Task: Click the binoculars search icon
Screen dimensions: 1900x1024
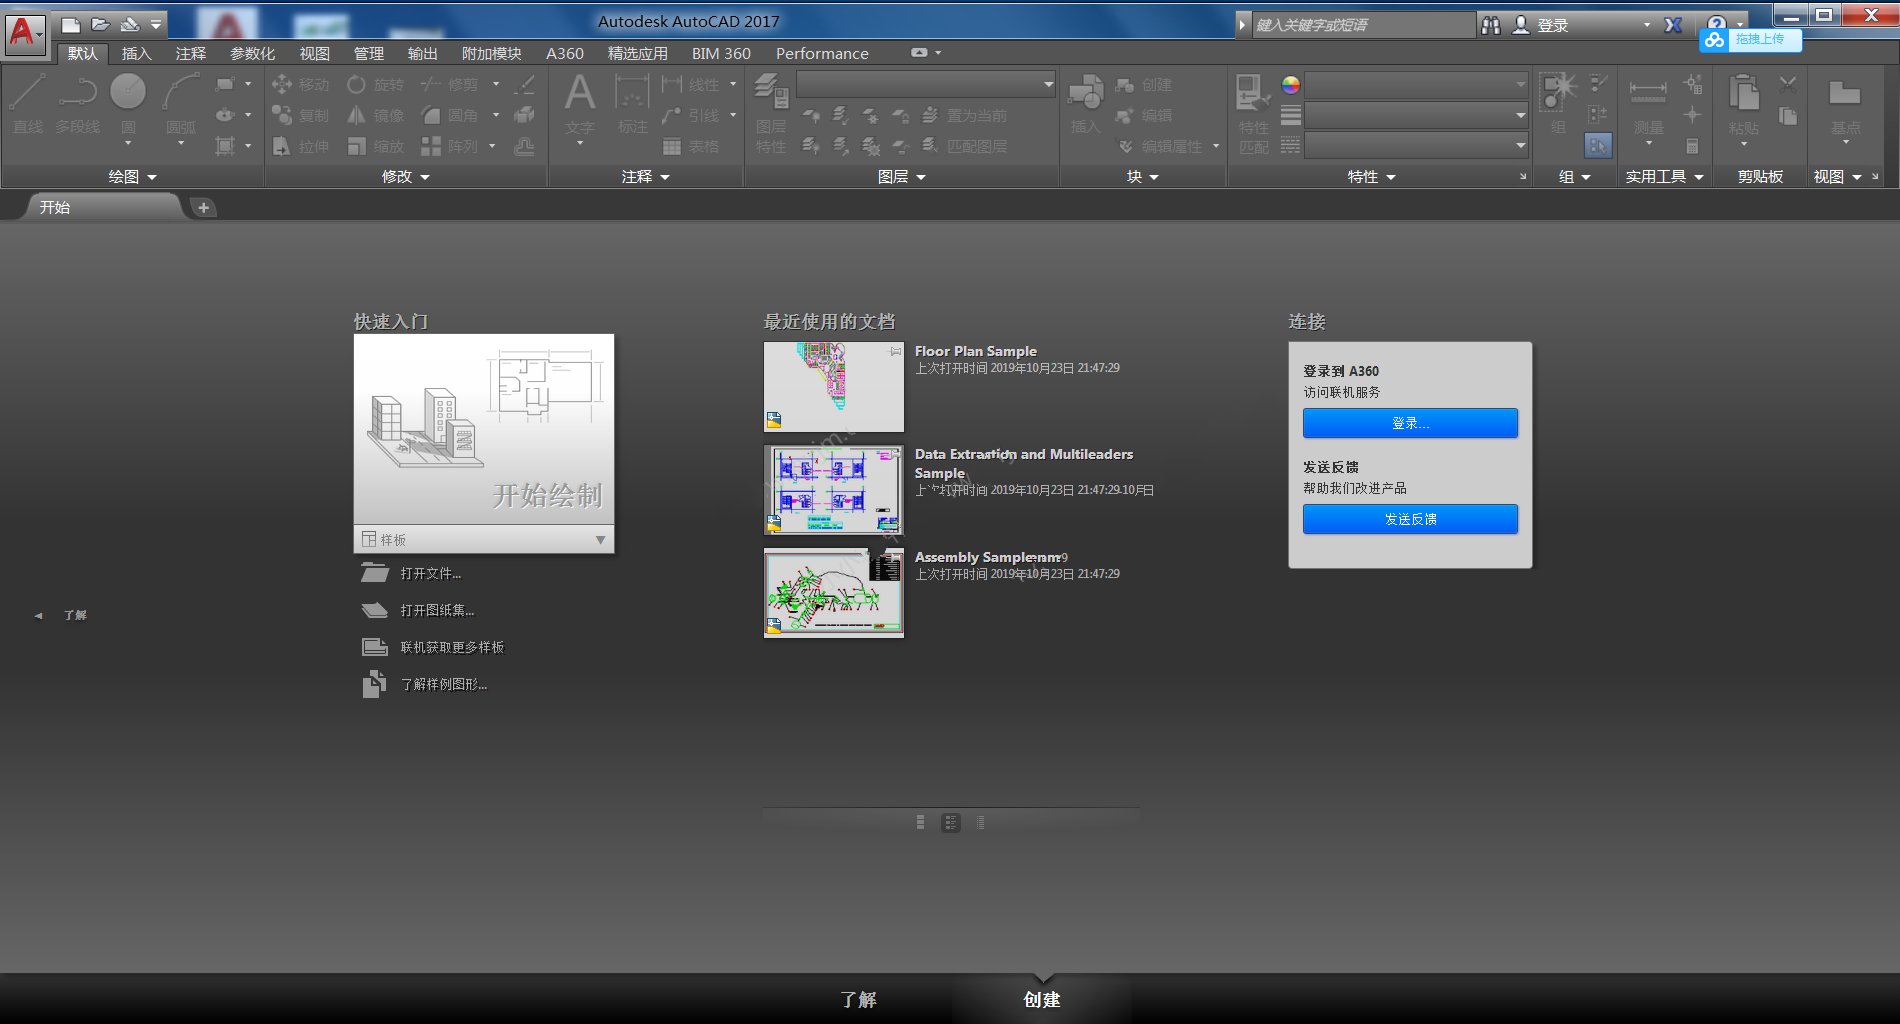Action: 1491,25
